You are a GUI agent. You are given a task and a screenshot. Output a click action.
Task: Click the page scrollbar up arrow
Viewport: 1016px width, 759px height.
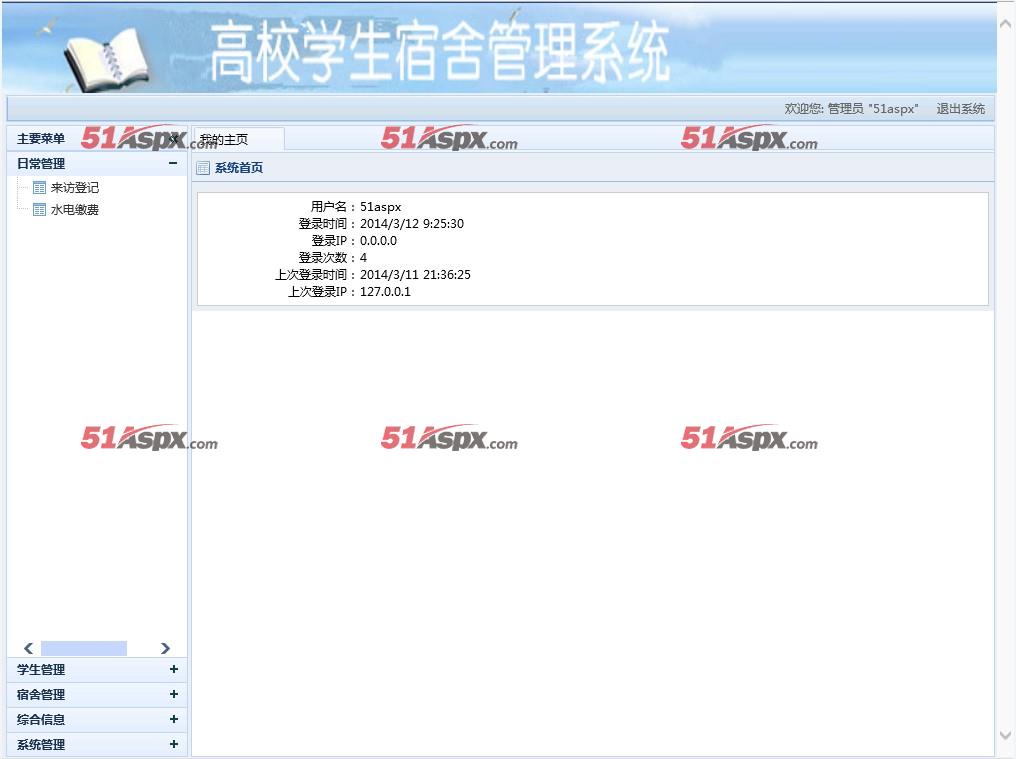point(1005,24)
